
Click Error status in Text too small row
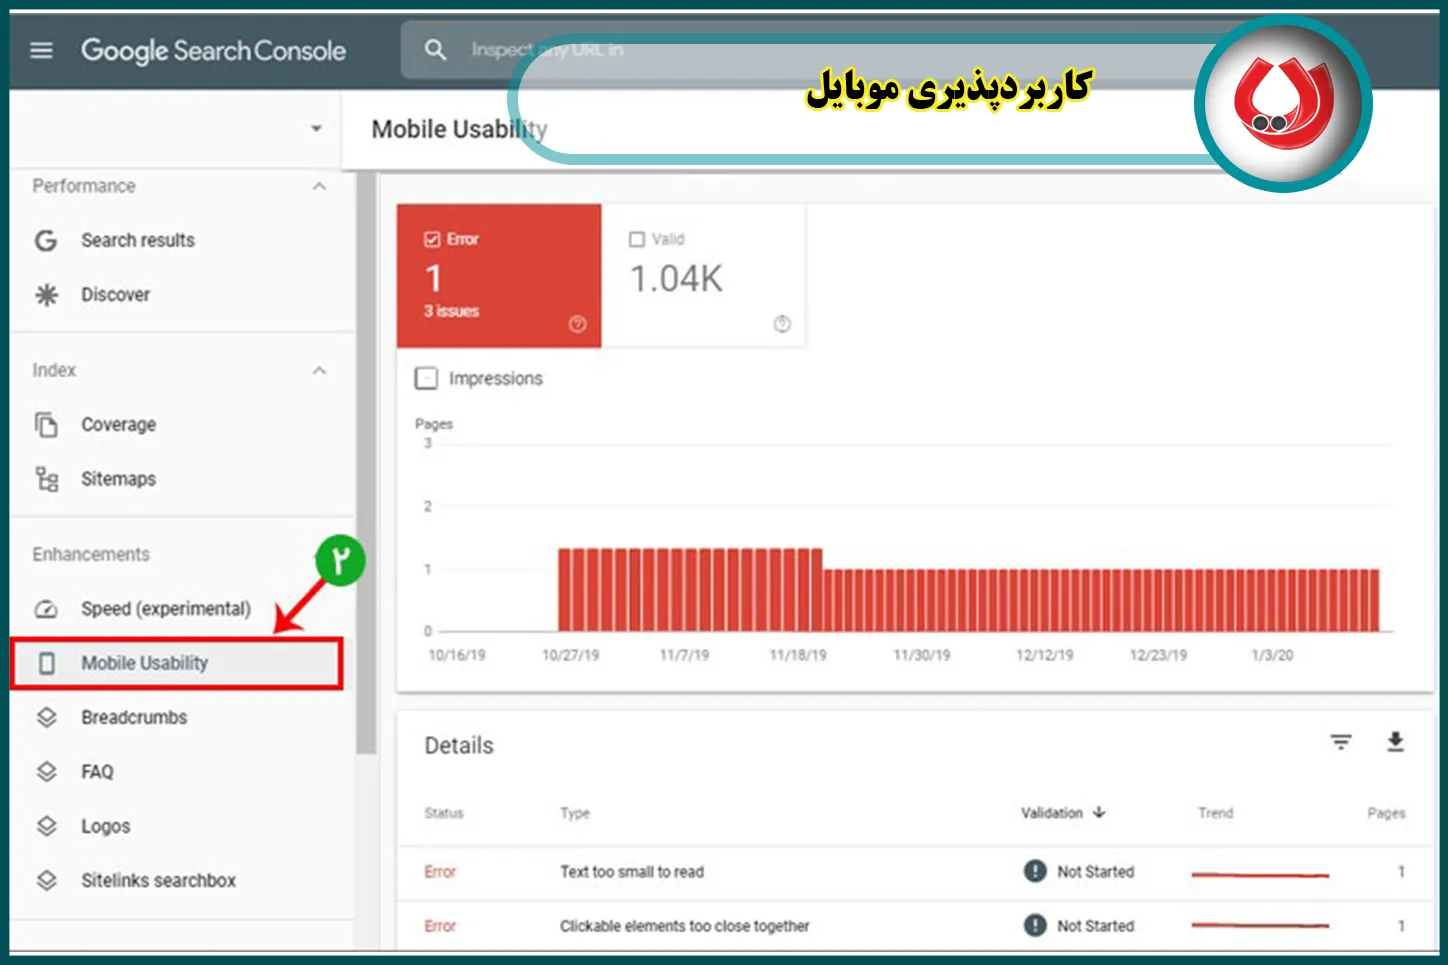coord(440,872)
